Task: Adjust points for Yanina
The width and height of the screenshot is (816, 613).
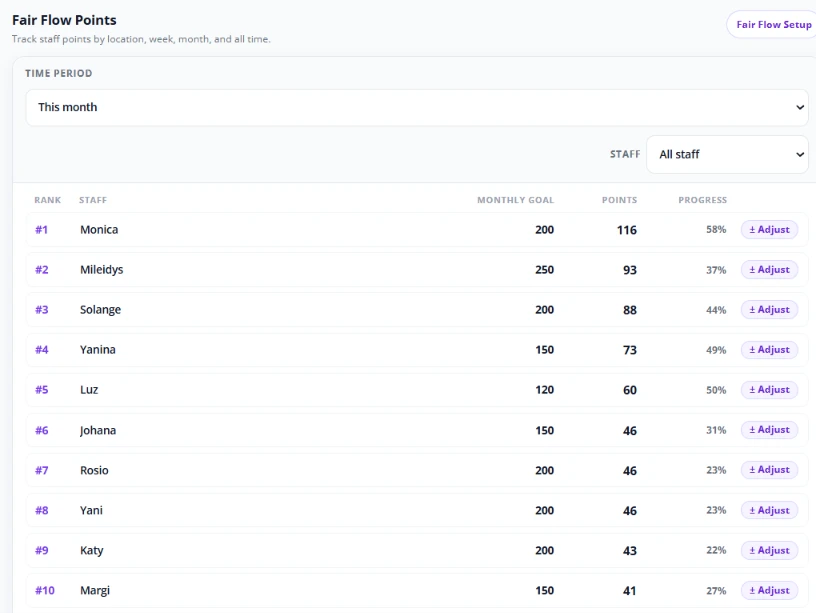Action: tap(769, 350)
